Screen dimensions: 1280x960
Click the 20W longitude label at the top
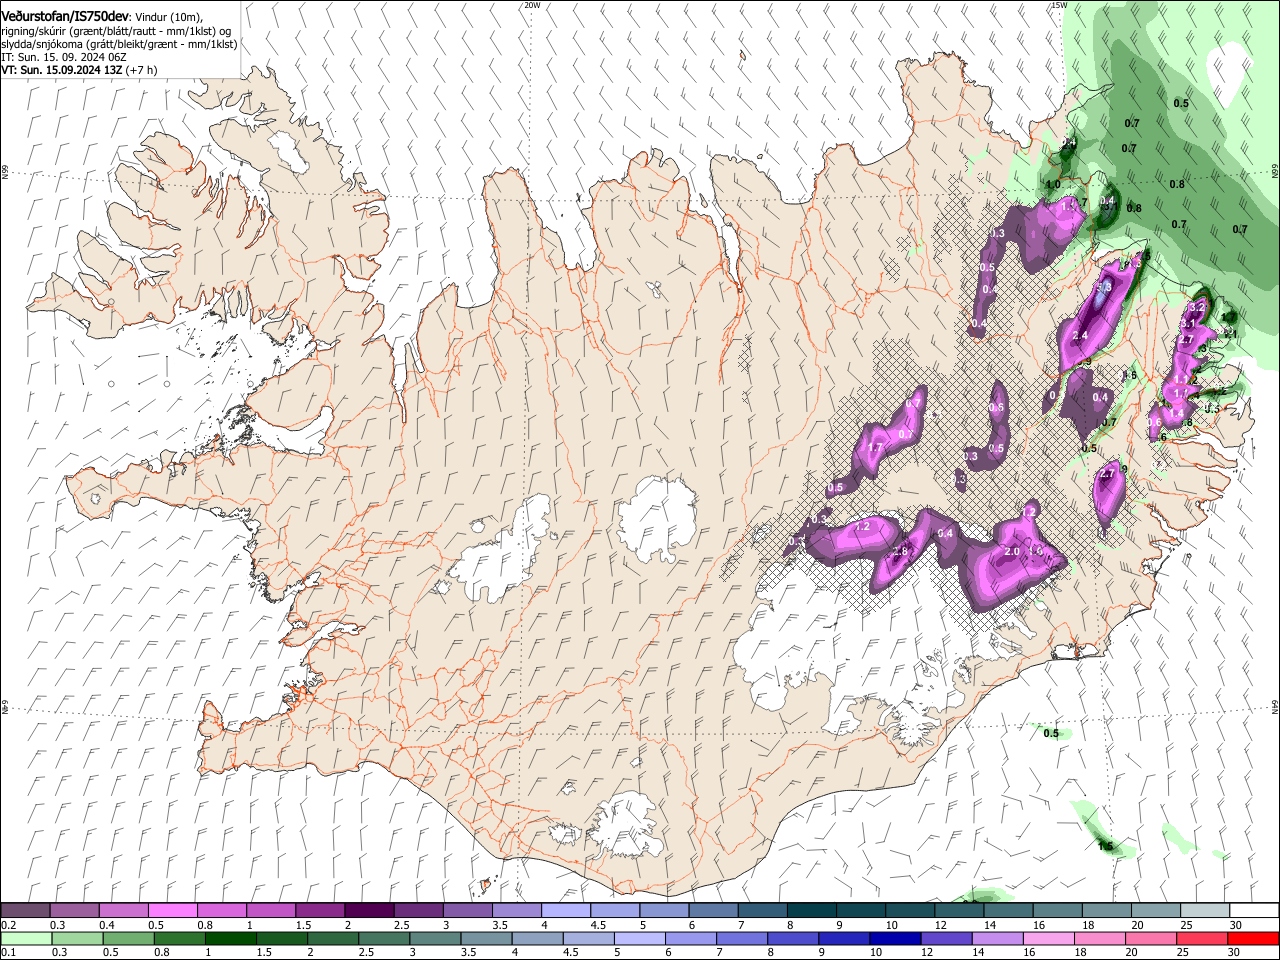tap(532, 5)
